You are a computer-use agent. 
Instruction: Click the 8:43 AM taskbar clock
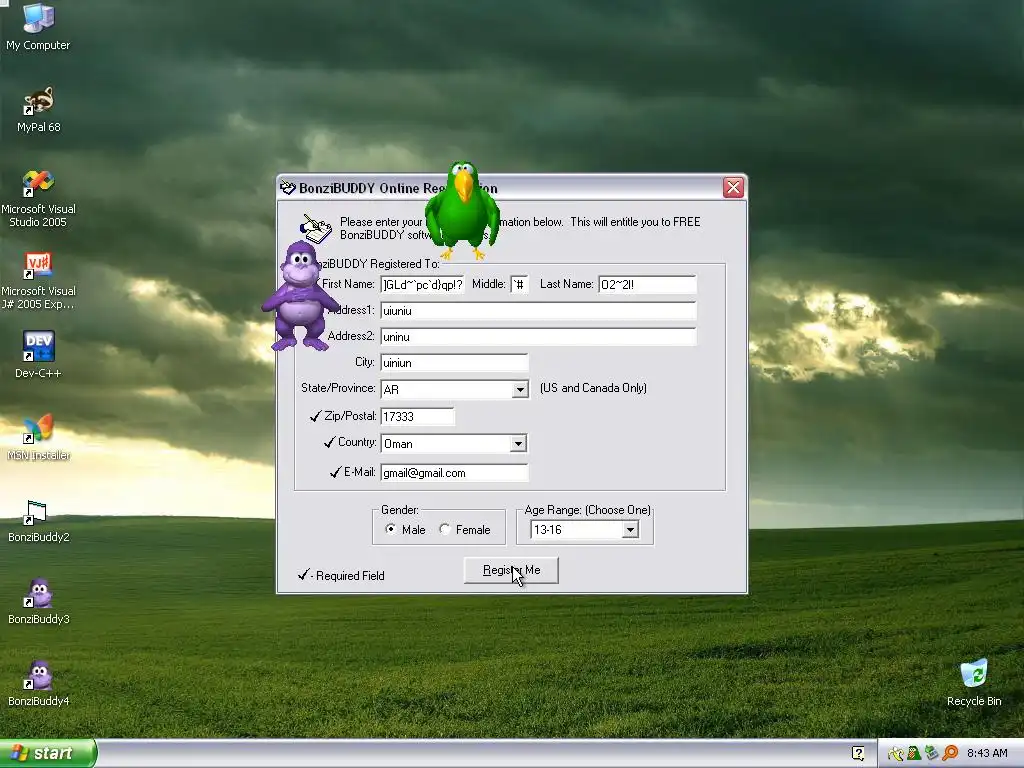tap(987, 753)
